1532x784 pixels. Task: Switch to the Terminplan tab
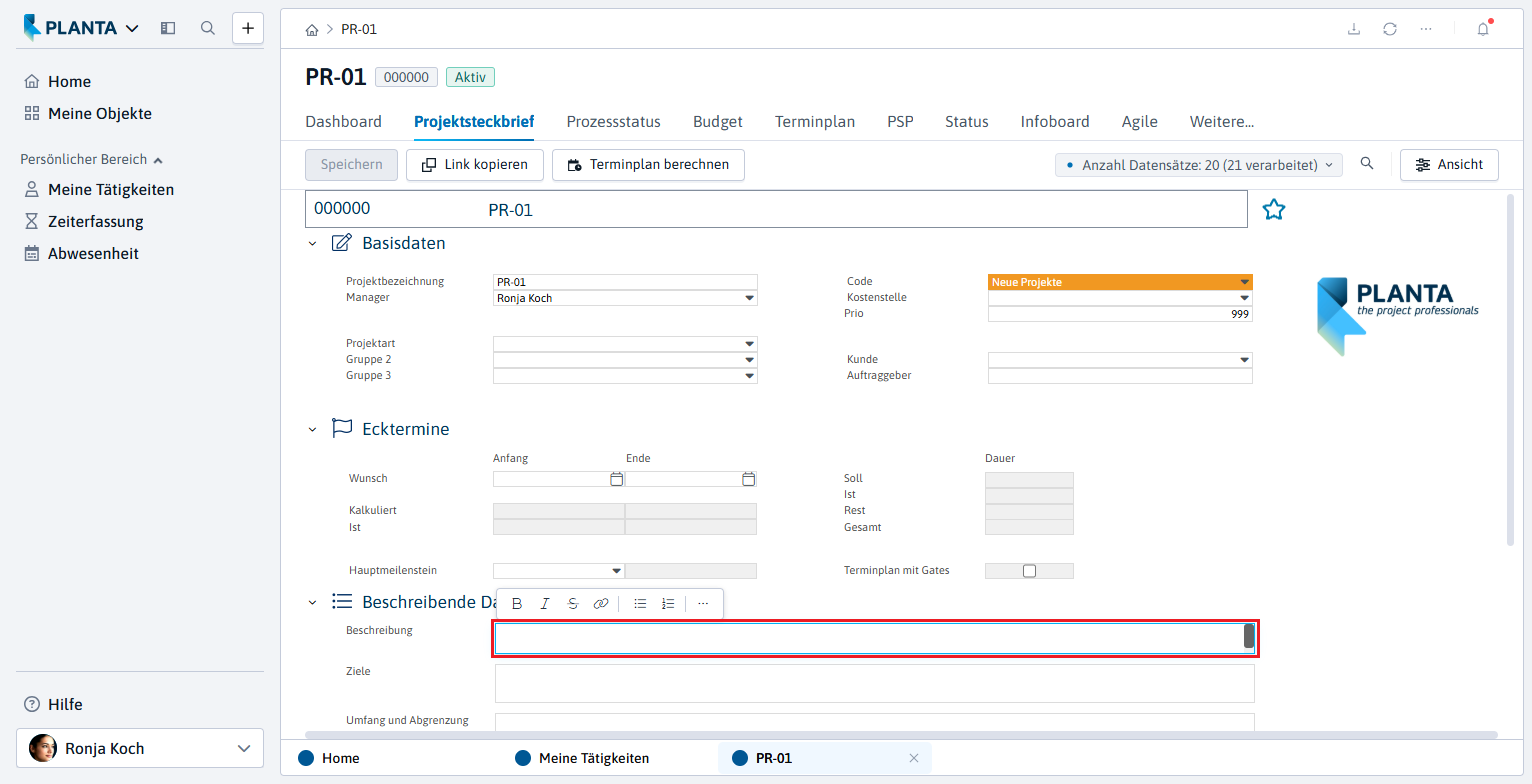coord(815,122)
